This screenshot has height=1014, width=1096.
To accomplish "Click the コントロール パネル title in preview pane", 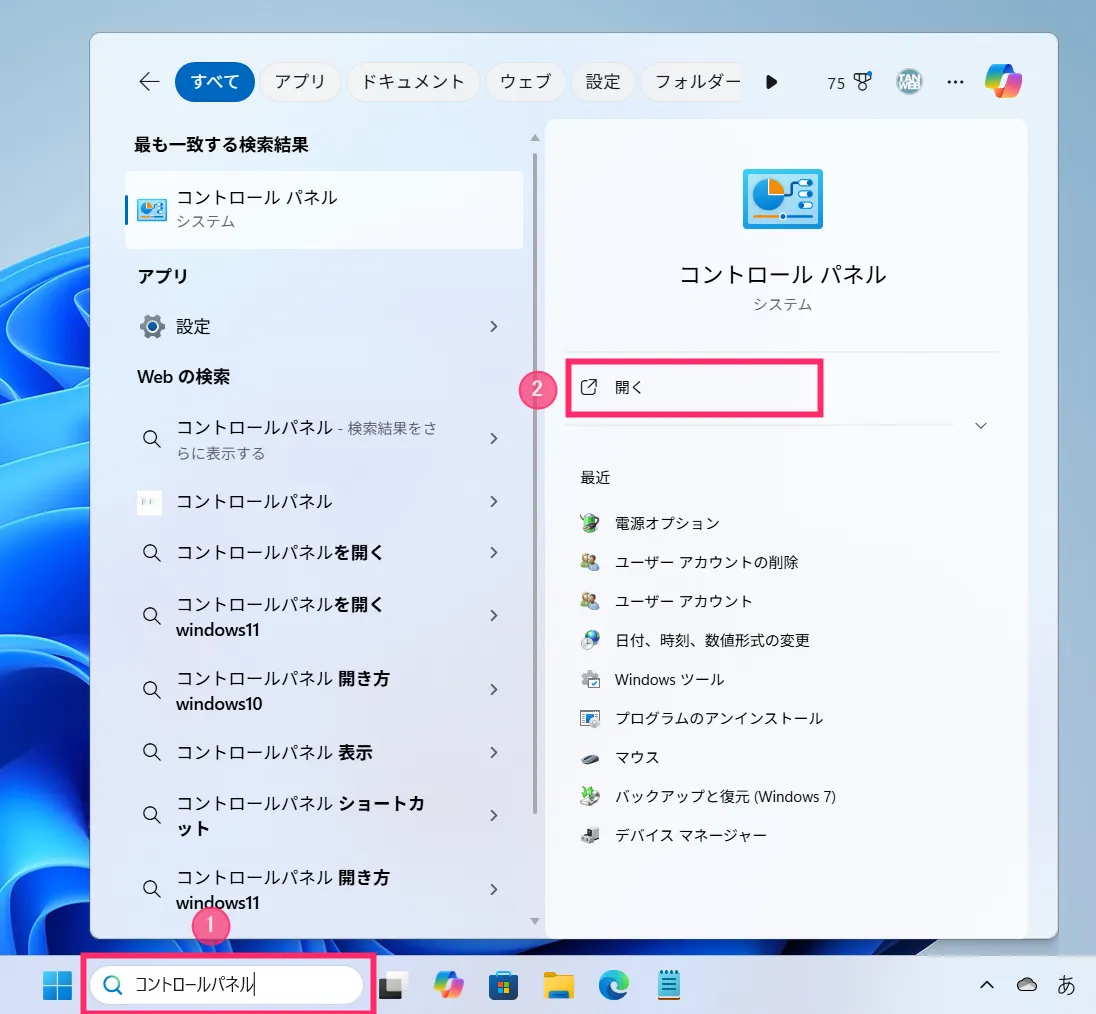I will tap(782, 275).
